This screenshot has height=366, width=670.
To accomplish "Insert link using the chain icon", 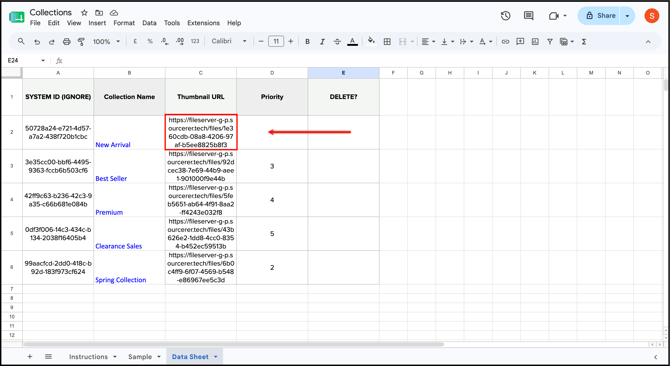I will click(505, 41).
